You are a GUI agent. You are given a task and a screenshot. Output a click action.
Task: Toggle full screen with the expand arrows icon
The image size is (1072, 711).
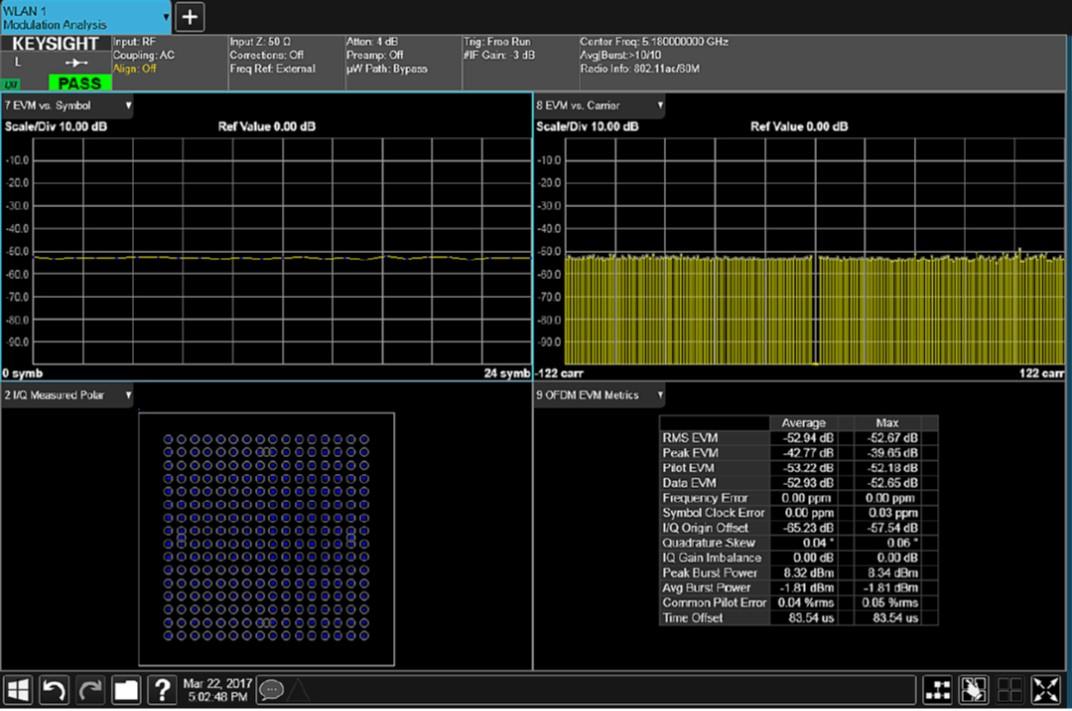coord(1045,689)
